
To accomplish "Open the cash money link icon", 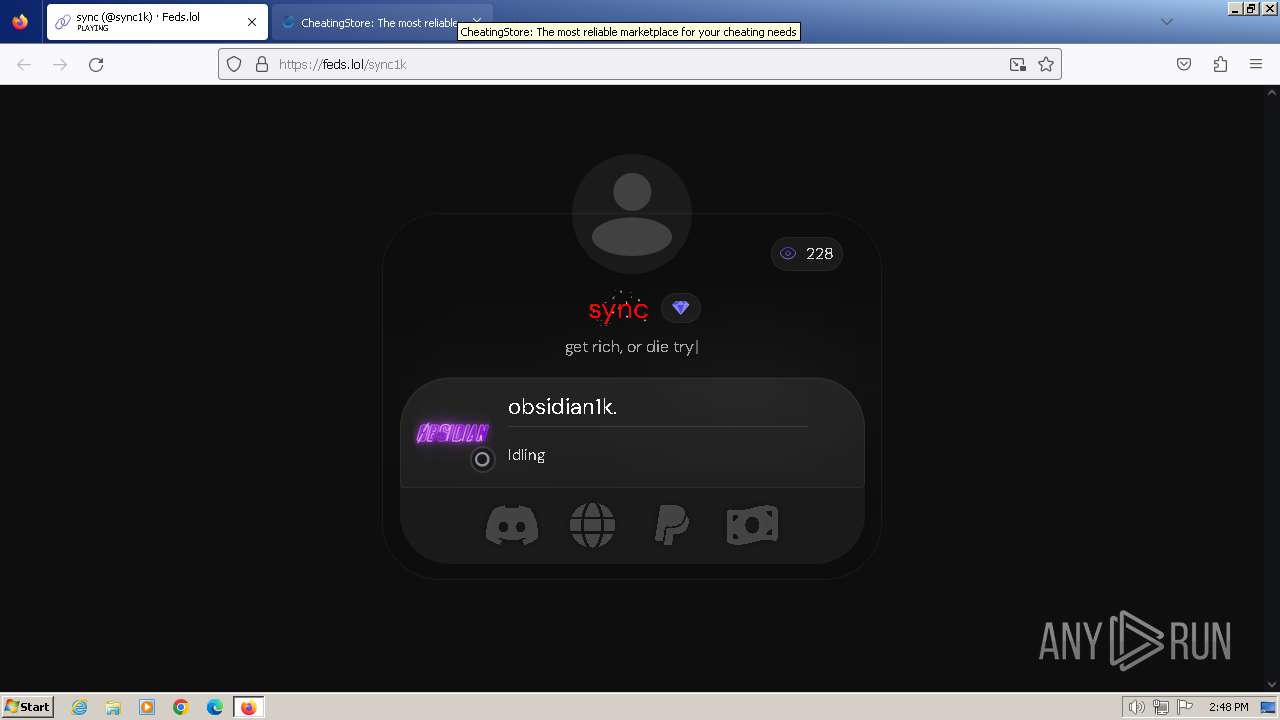I will 752,525.
